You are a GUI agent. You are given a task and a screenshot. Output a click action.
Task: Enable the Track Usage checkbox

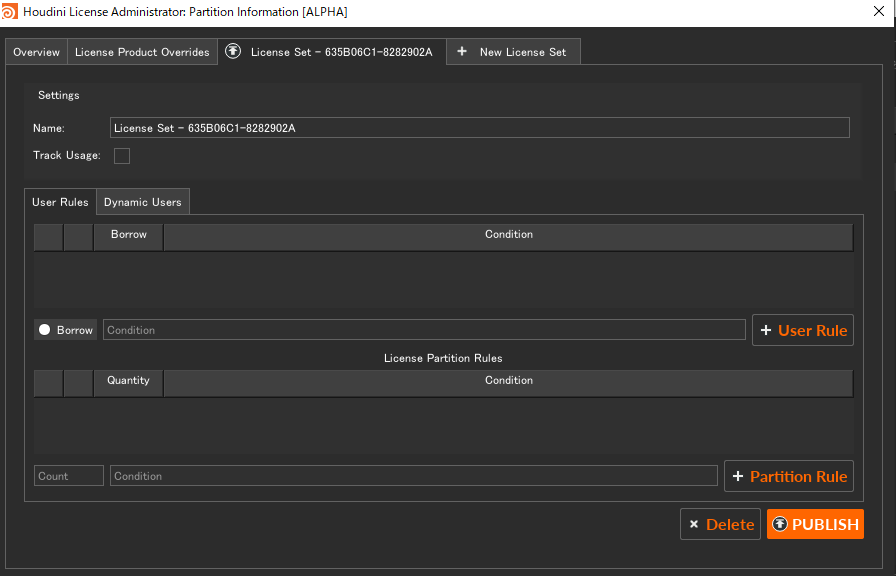click(x=122, y=156)
